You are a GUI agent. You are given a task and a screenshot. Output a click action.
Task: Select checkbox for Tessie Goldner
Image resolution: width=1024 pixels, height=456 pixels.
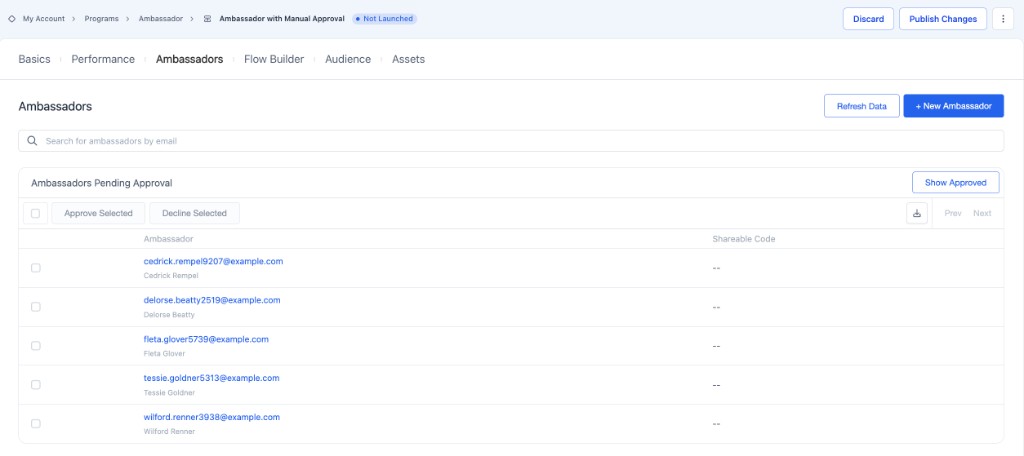[x=35, y=385]
